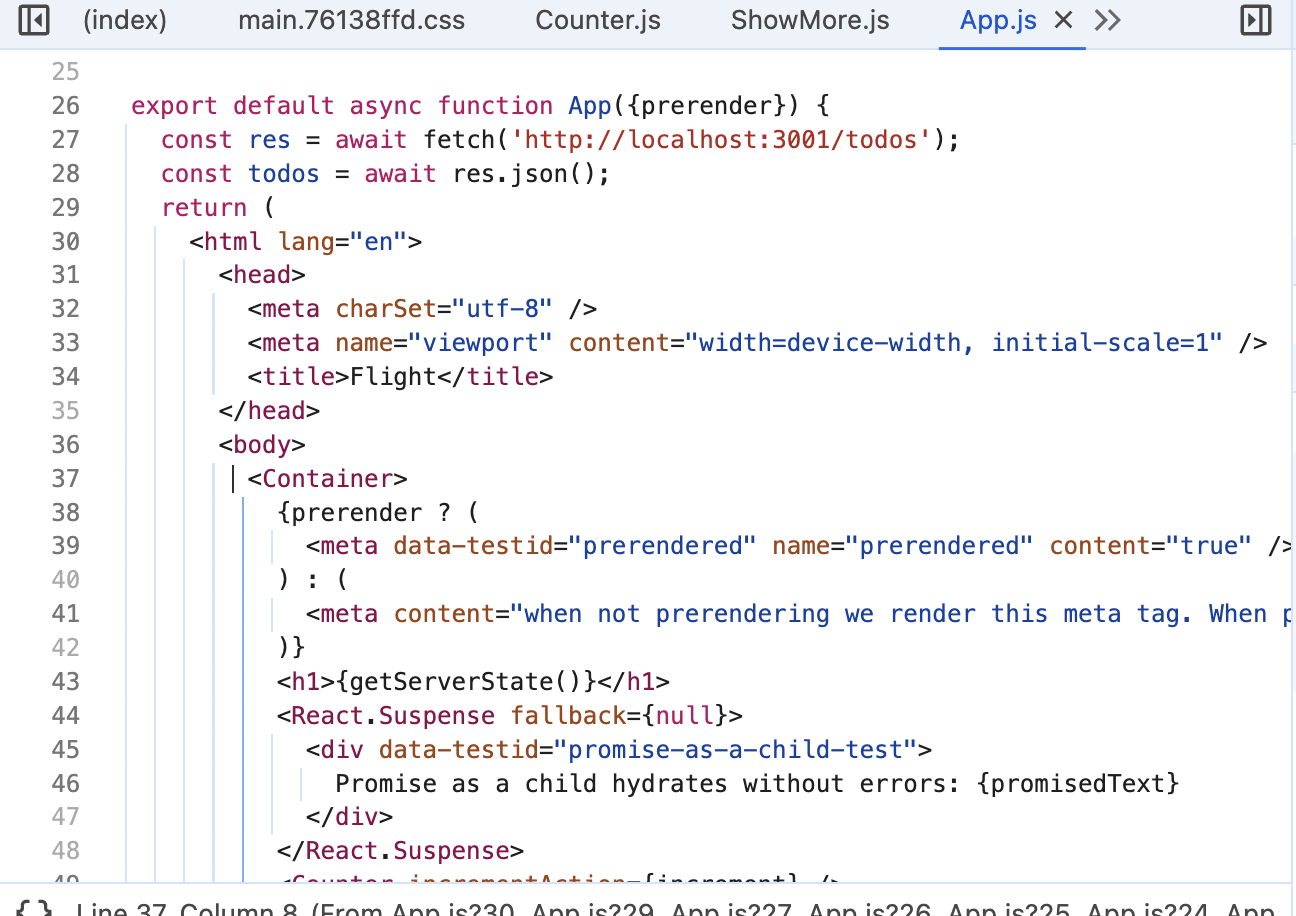
Task: Close the App.js tab
Action: [x=1064, y=20]
